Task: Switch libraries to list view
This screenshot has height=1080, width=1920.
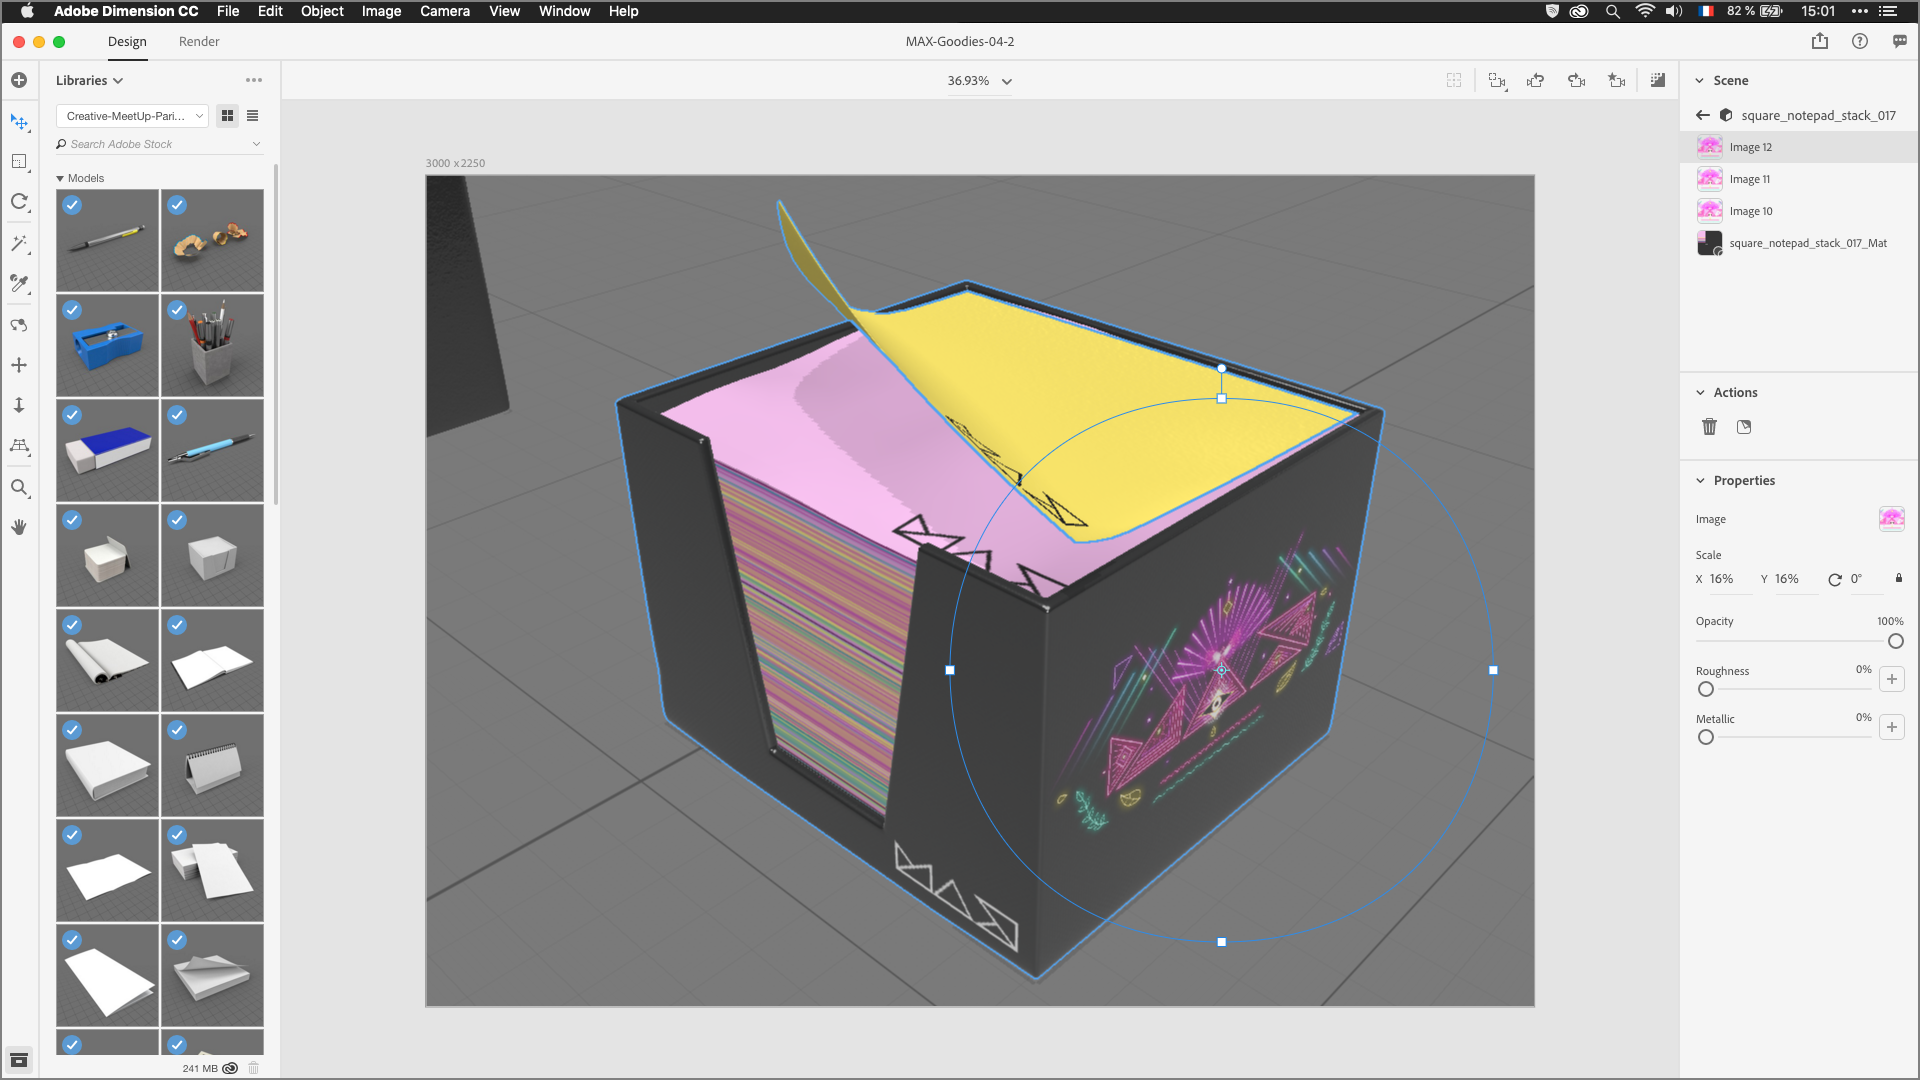Action: tap(253, 116)
